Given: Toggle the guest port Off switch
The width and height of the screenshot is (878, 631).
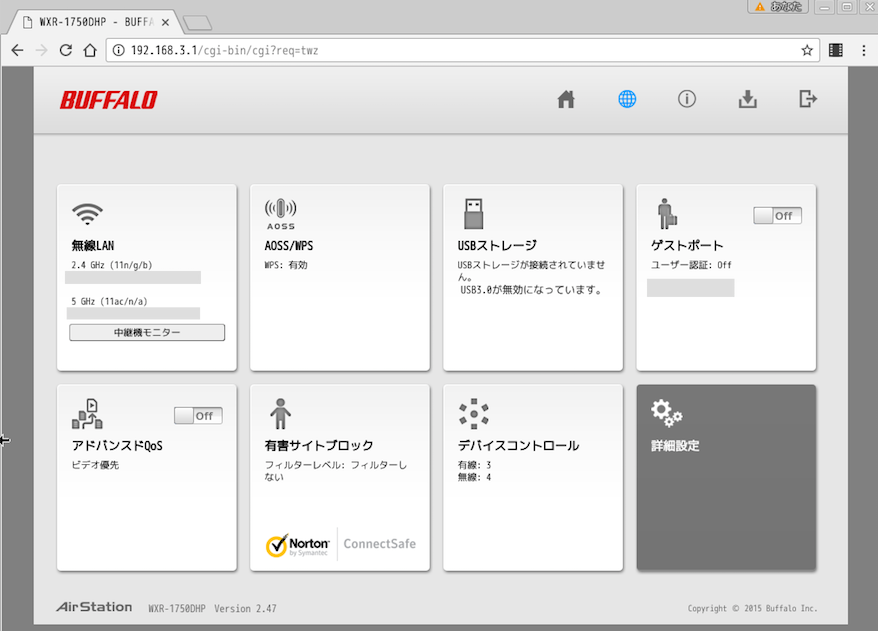Looking at the screenshot, I should click(777, 216).
